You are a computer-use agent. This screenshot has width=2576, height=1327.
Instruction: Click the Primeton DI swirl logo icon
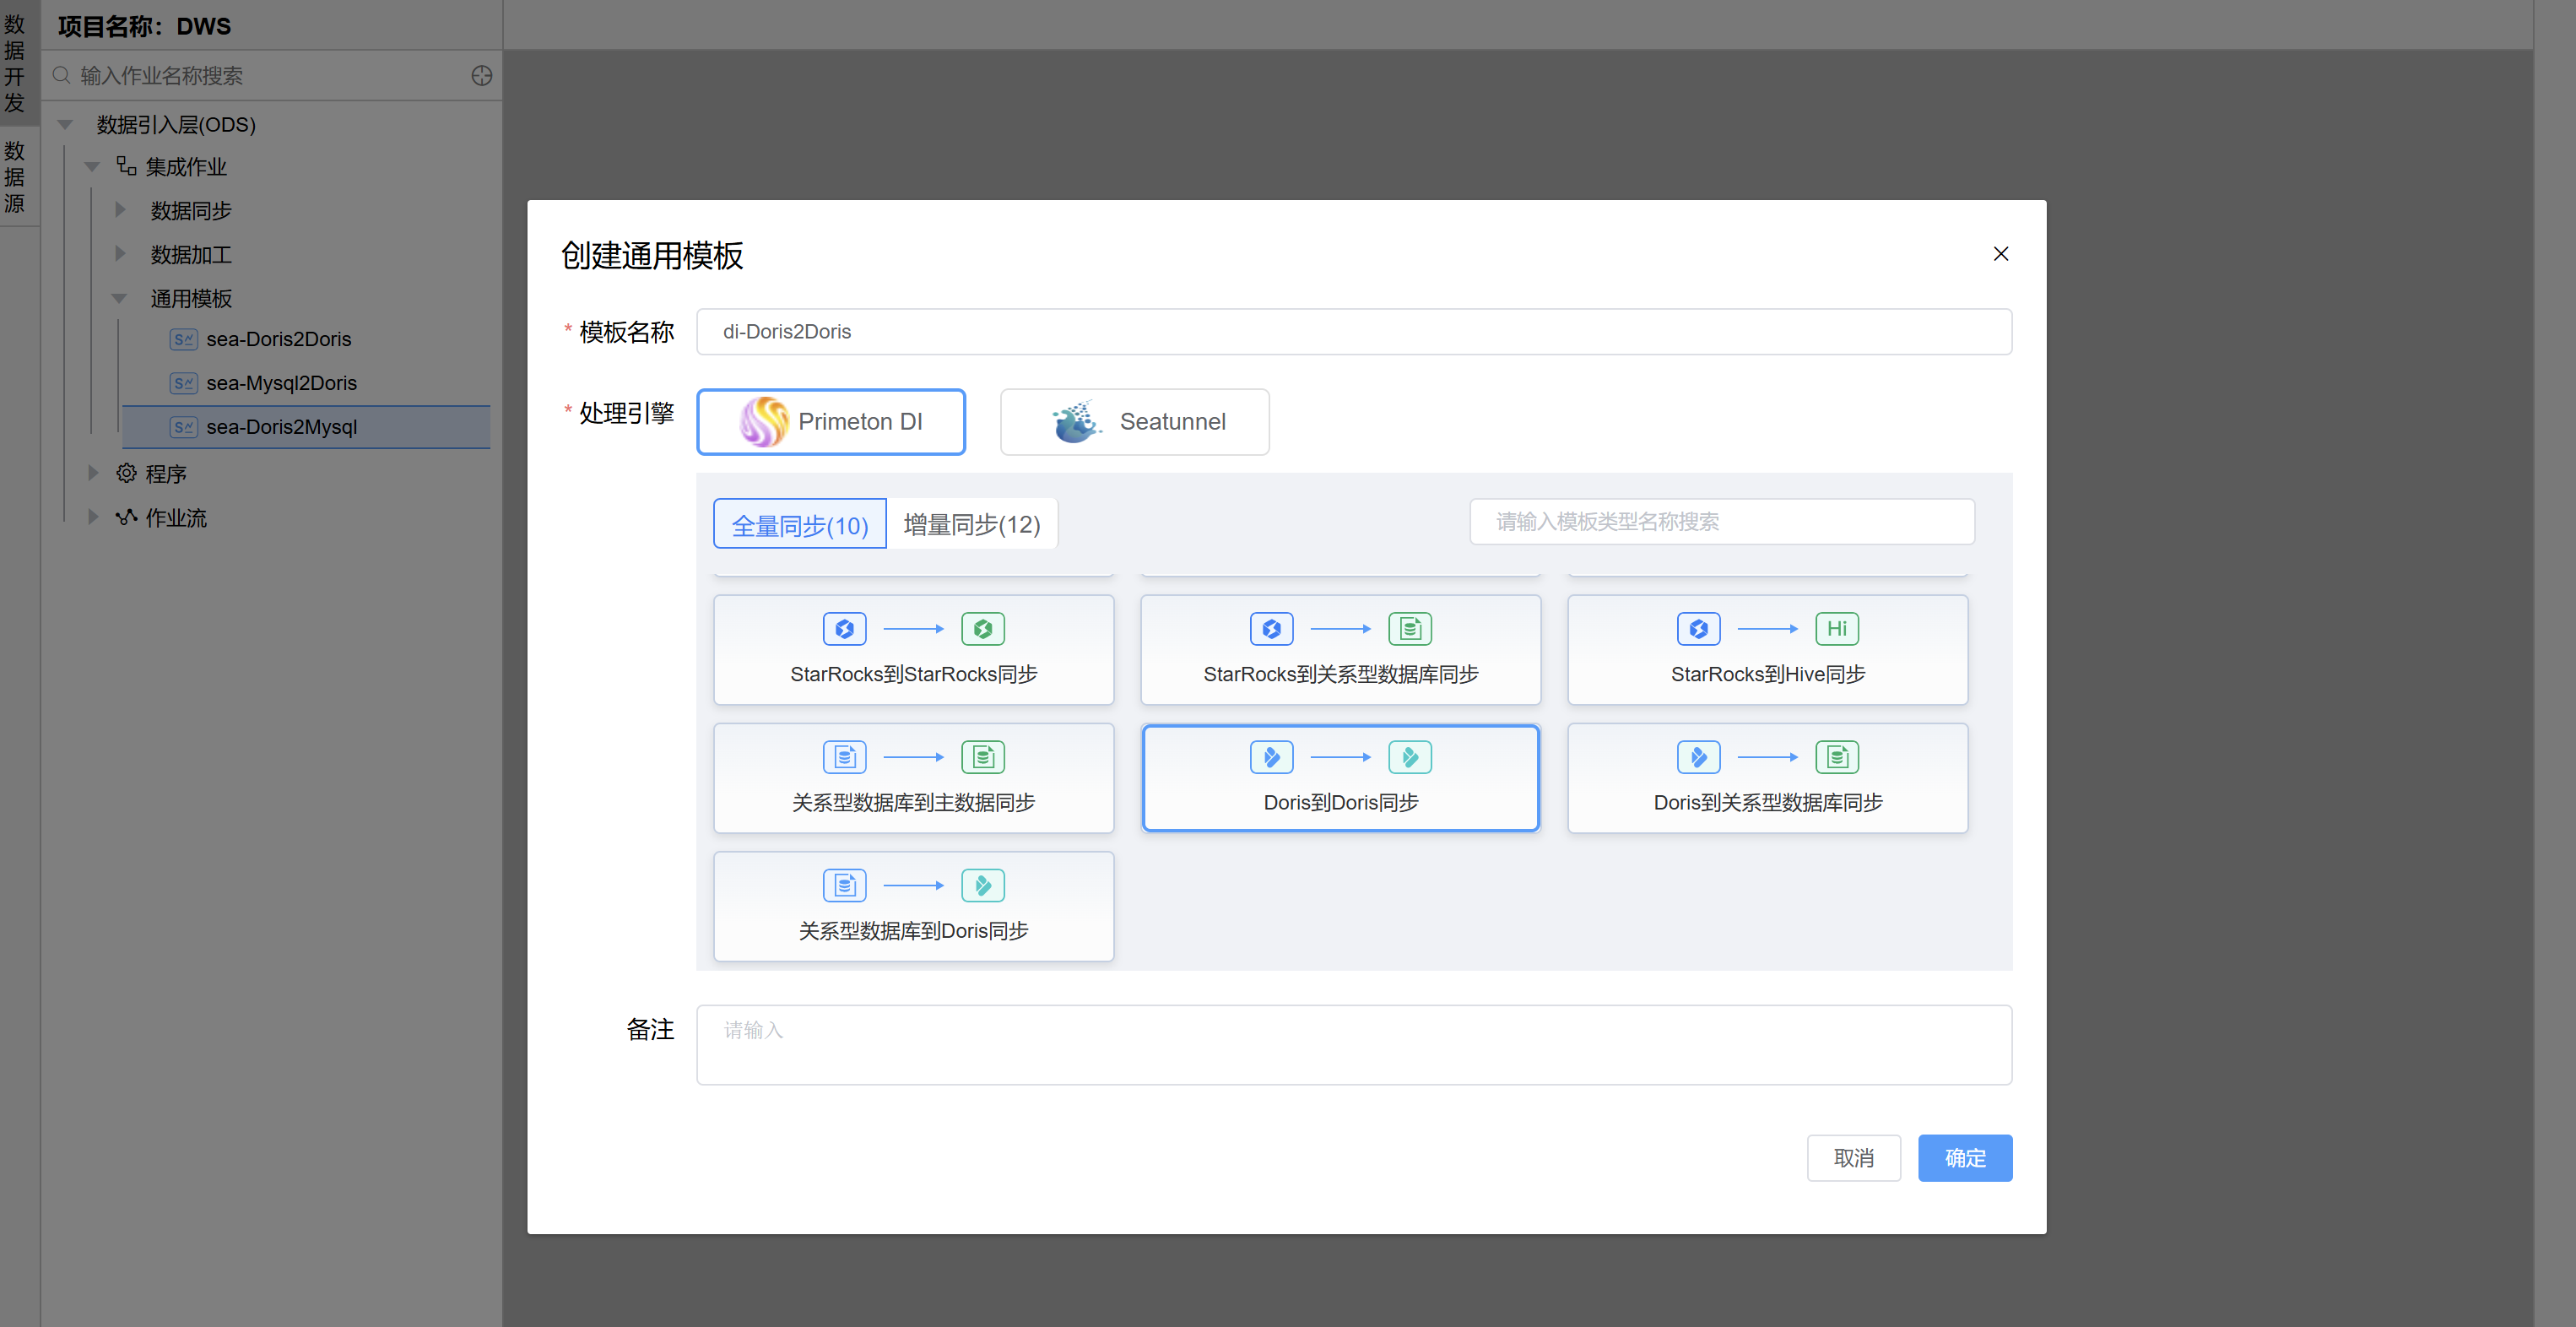pyautogui.click(x=763, y=421)
